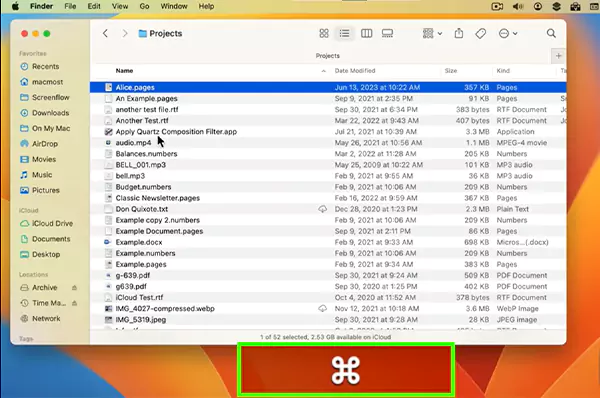Sort by the Kind column header
This screenshot has height=398, width=600.
503,71
